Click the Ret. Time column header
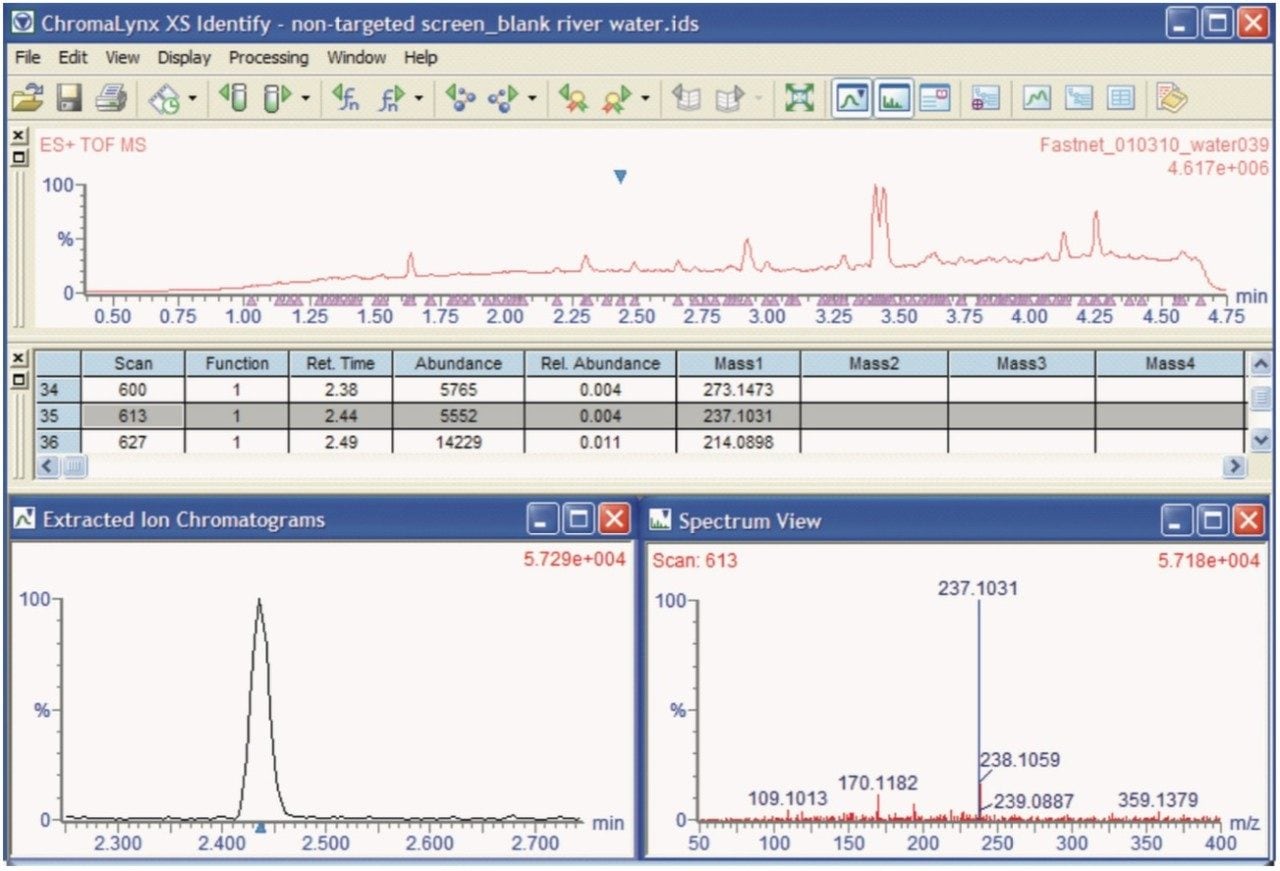 coord(340,364)
